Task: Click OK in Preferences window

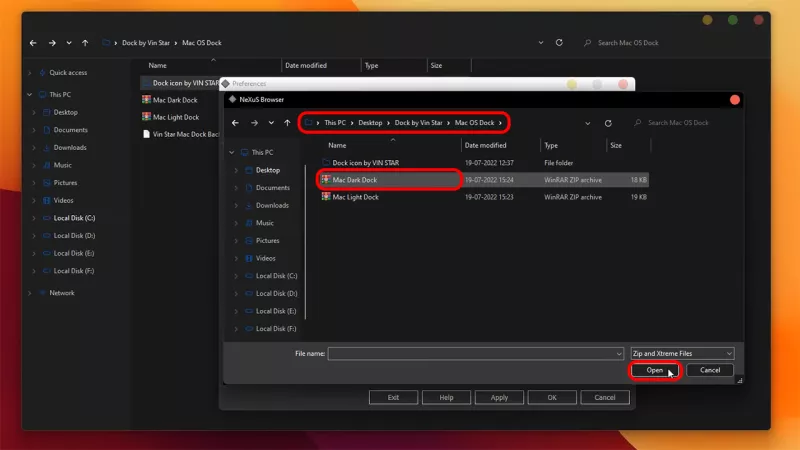Action: pos(552,397)
